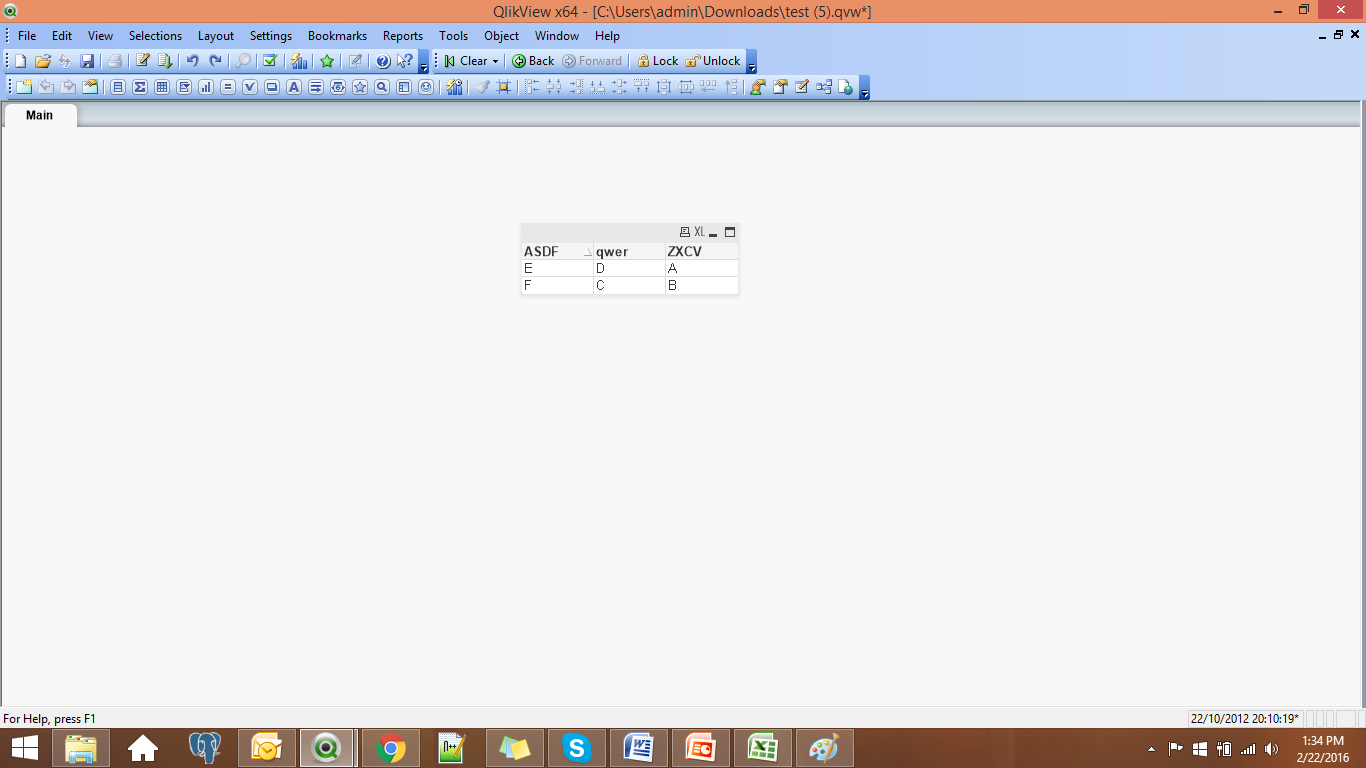Screen dimensions: 1366x768
Task: Select the qwer column header
Action: [629, 252]
